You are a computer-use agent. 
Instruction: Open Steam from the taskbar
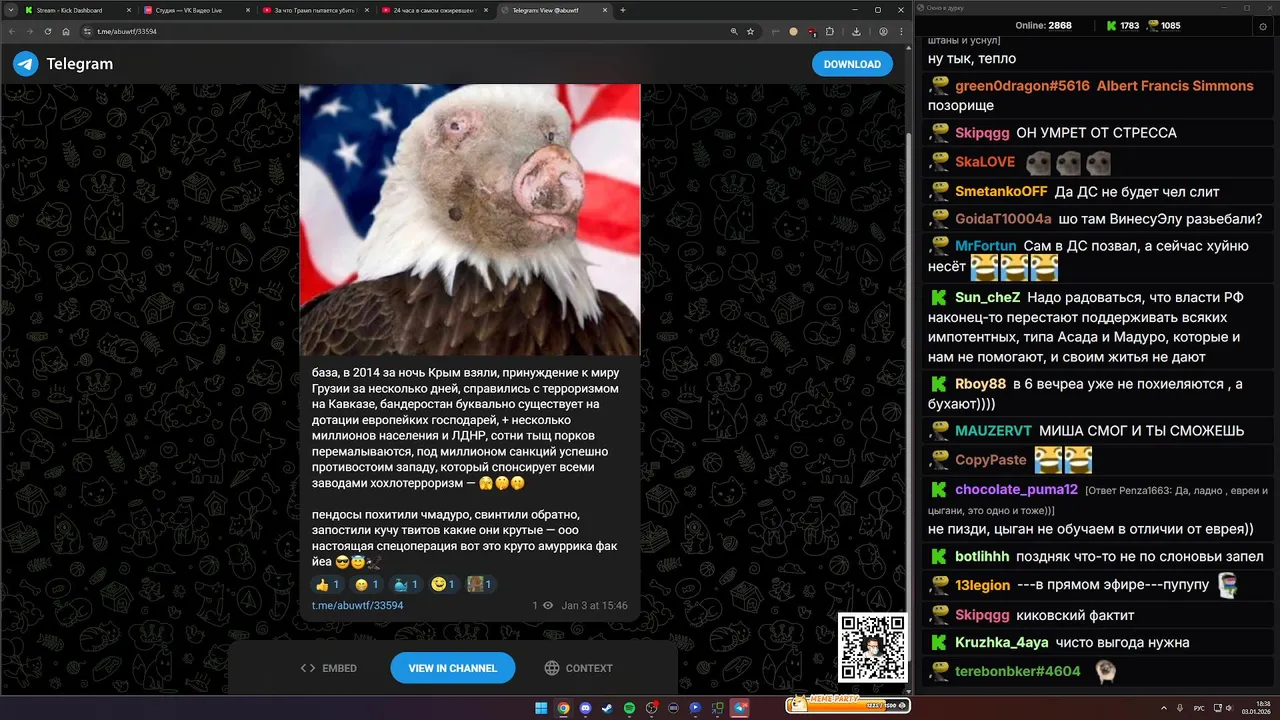click(x=607, y=708)
